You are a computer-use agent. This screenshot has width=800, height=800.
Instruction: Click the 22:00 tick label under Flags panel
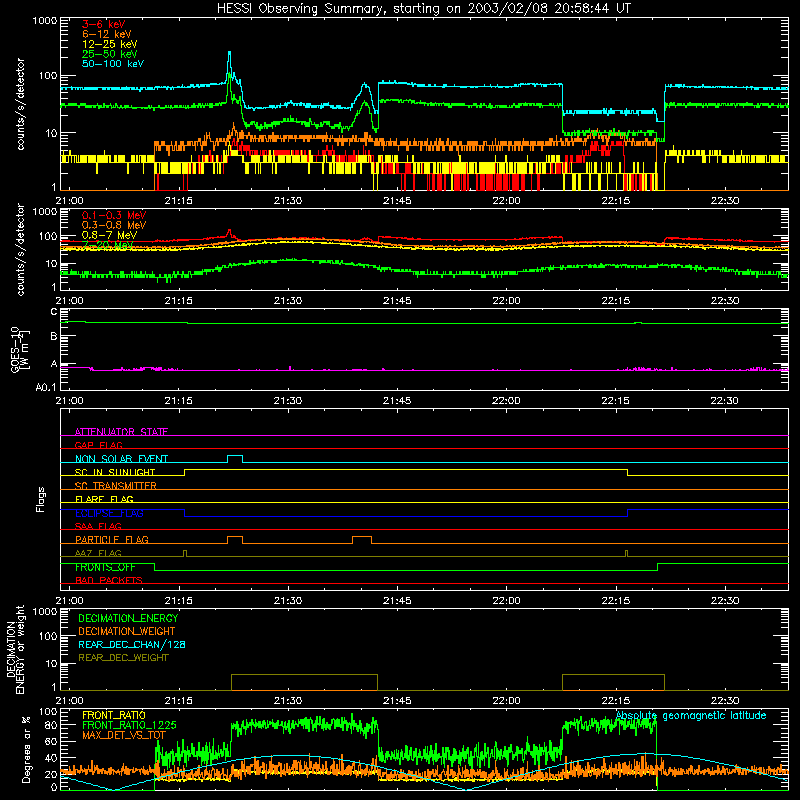pyautogui.click(x=506, y=601)
